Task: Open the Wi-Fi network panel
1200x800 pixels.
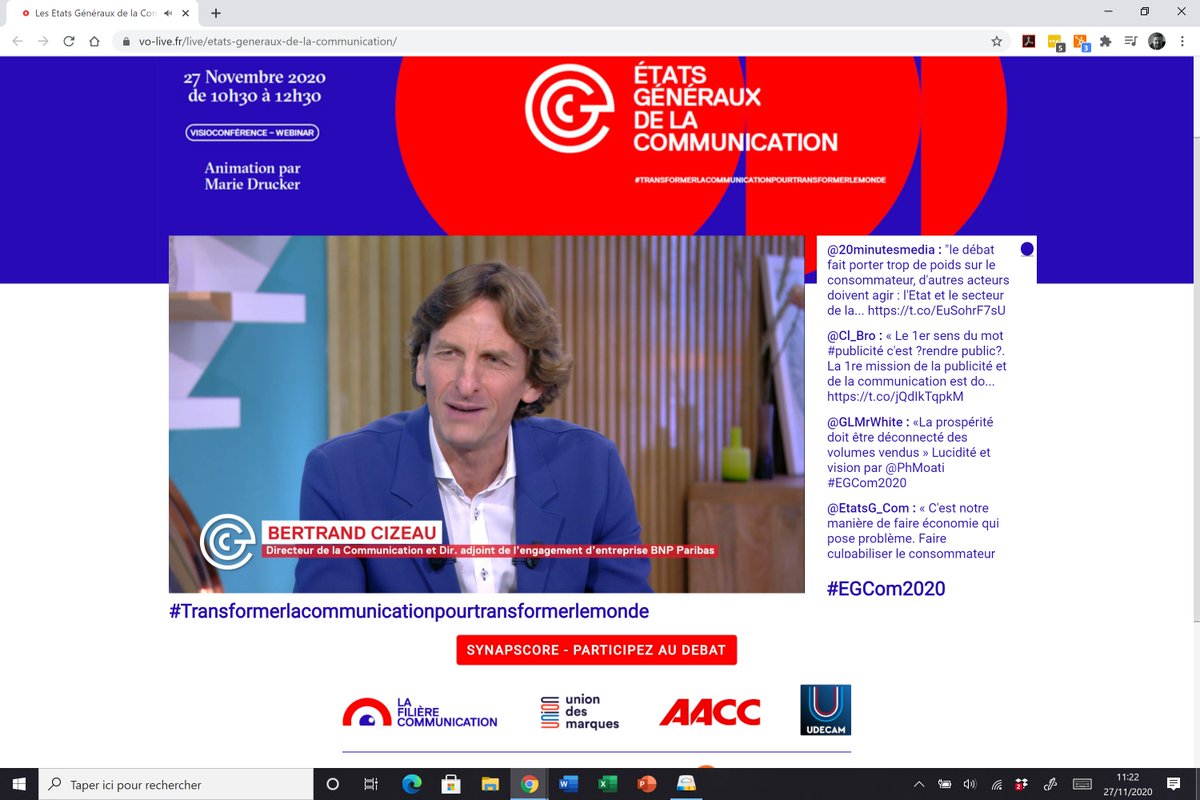Action: (996, 784)
